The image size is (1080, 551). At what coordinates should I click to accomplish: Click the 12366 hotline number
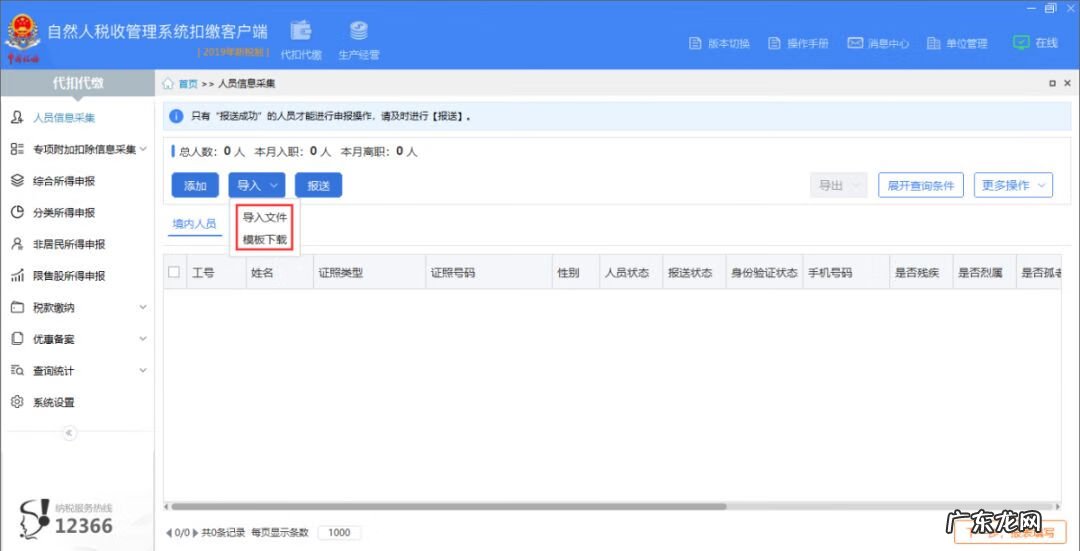click(x=83, y=526)
